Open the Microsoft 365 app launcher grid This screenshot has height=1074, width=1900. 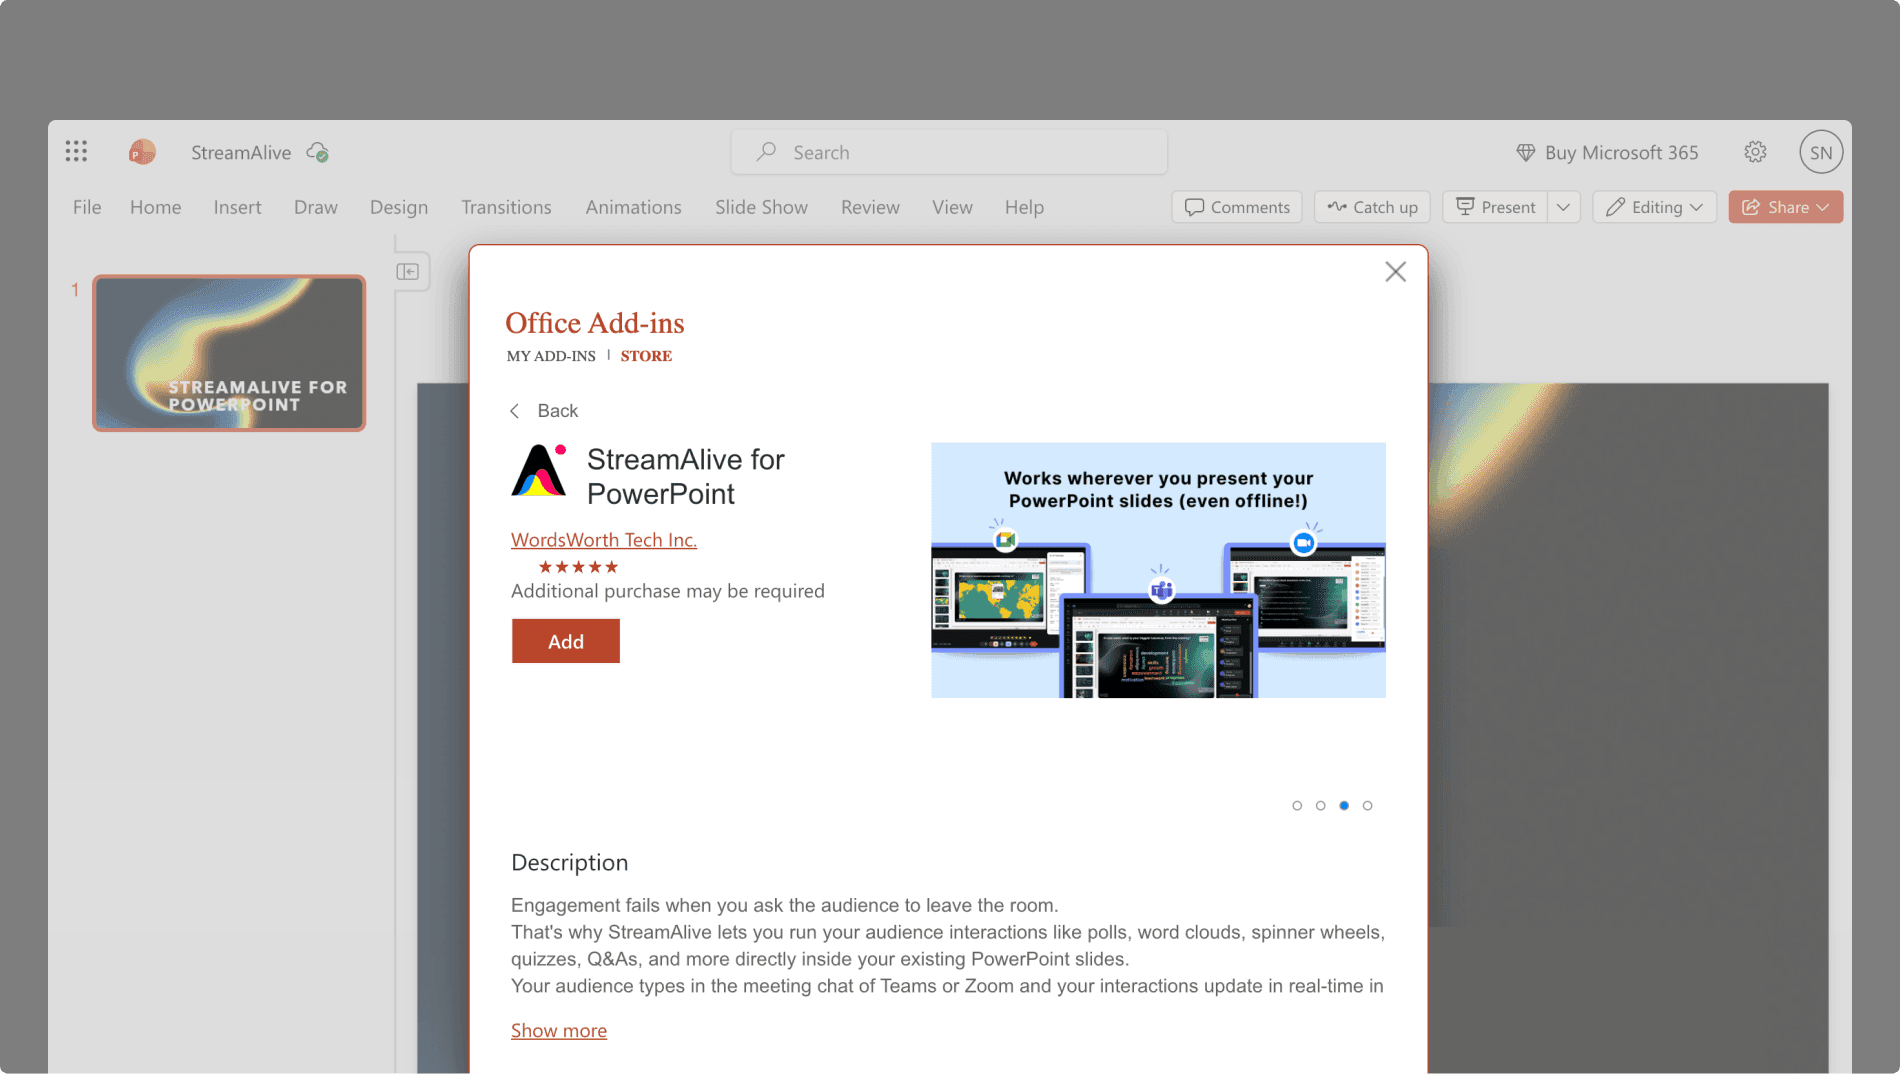coord(76,151)
